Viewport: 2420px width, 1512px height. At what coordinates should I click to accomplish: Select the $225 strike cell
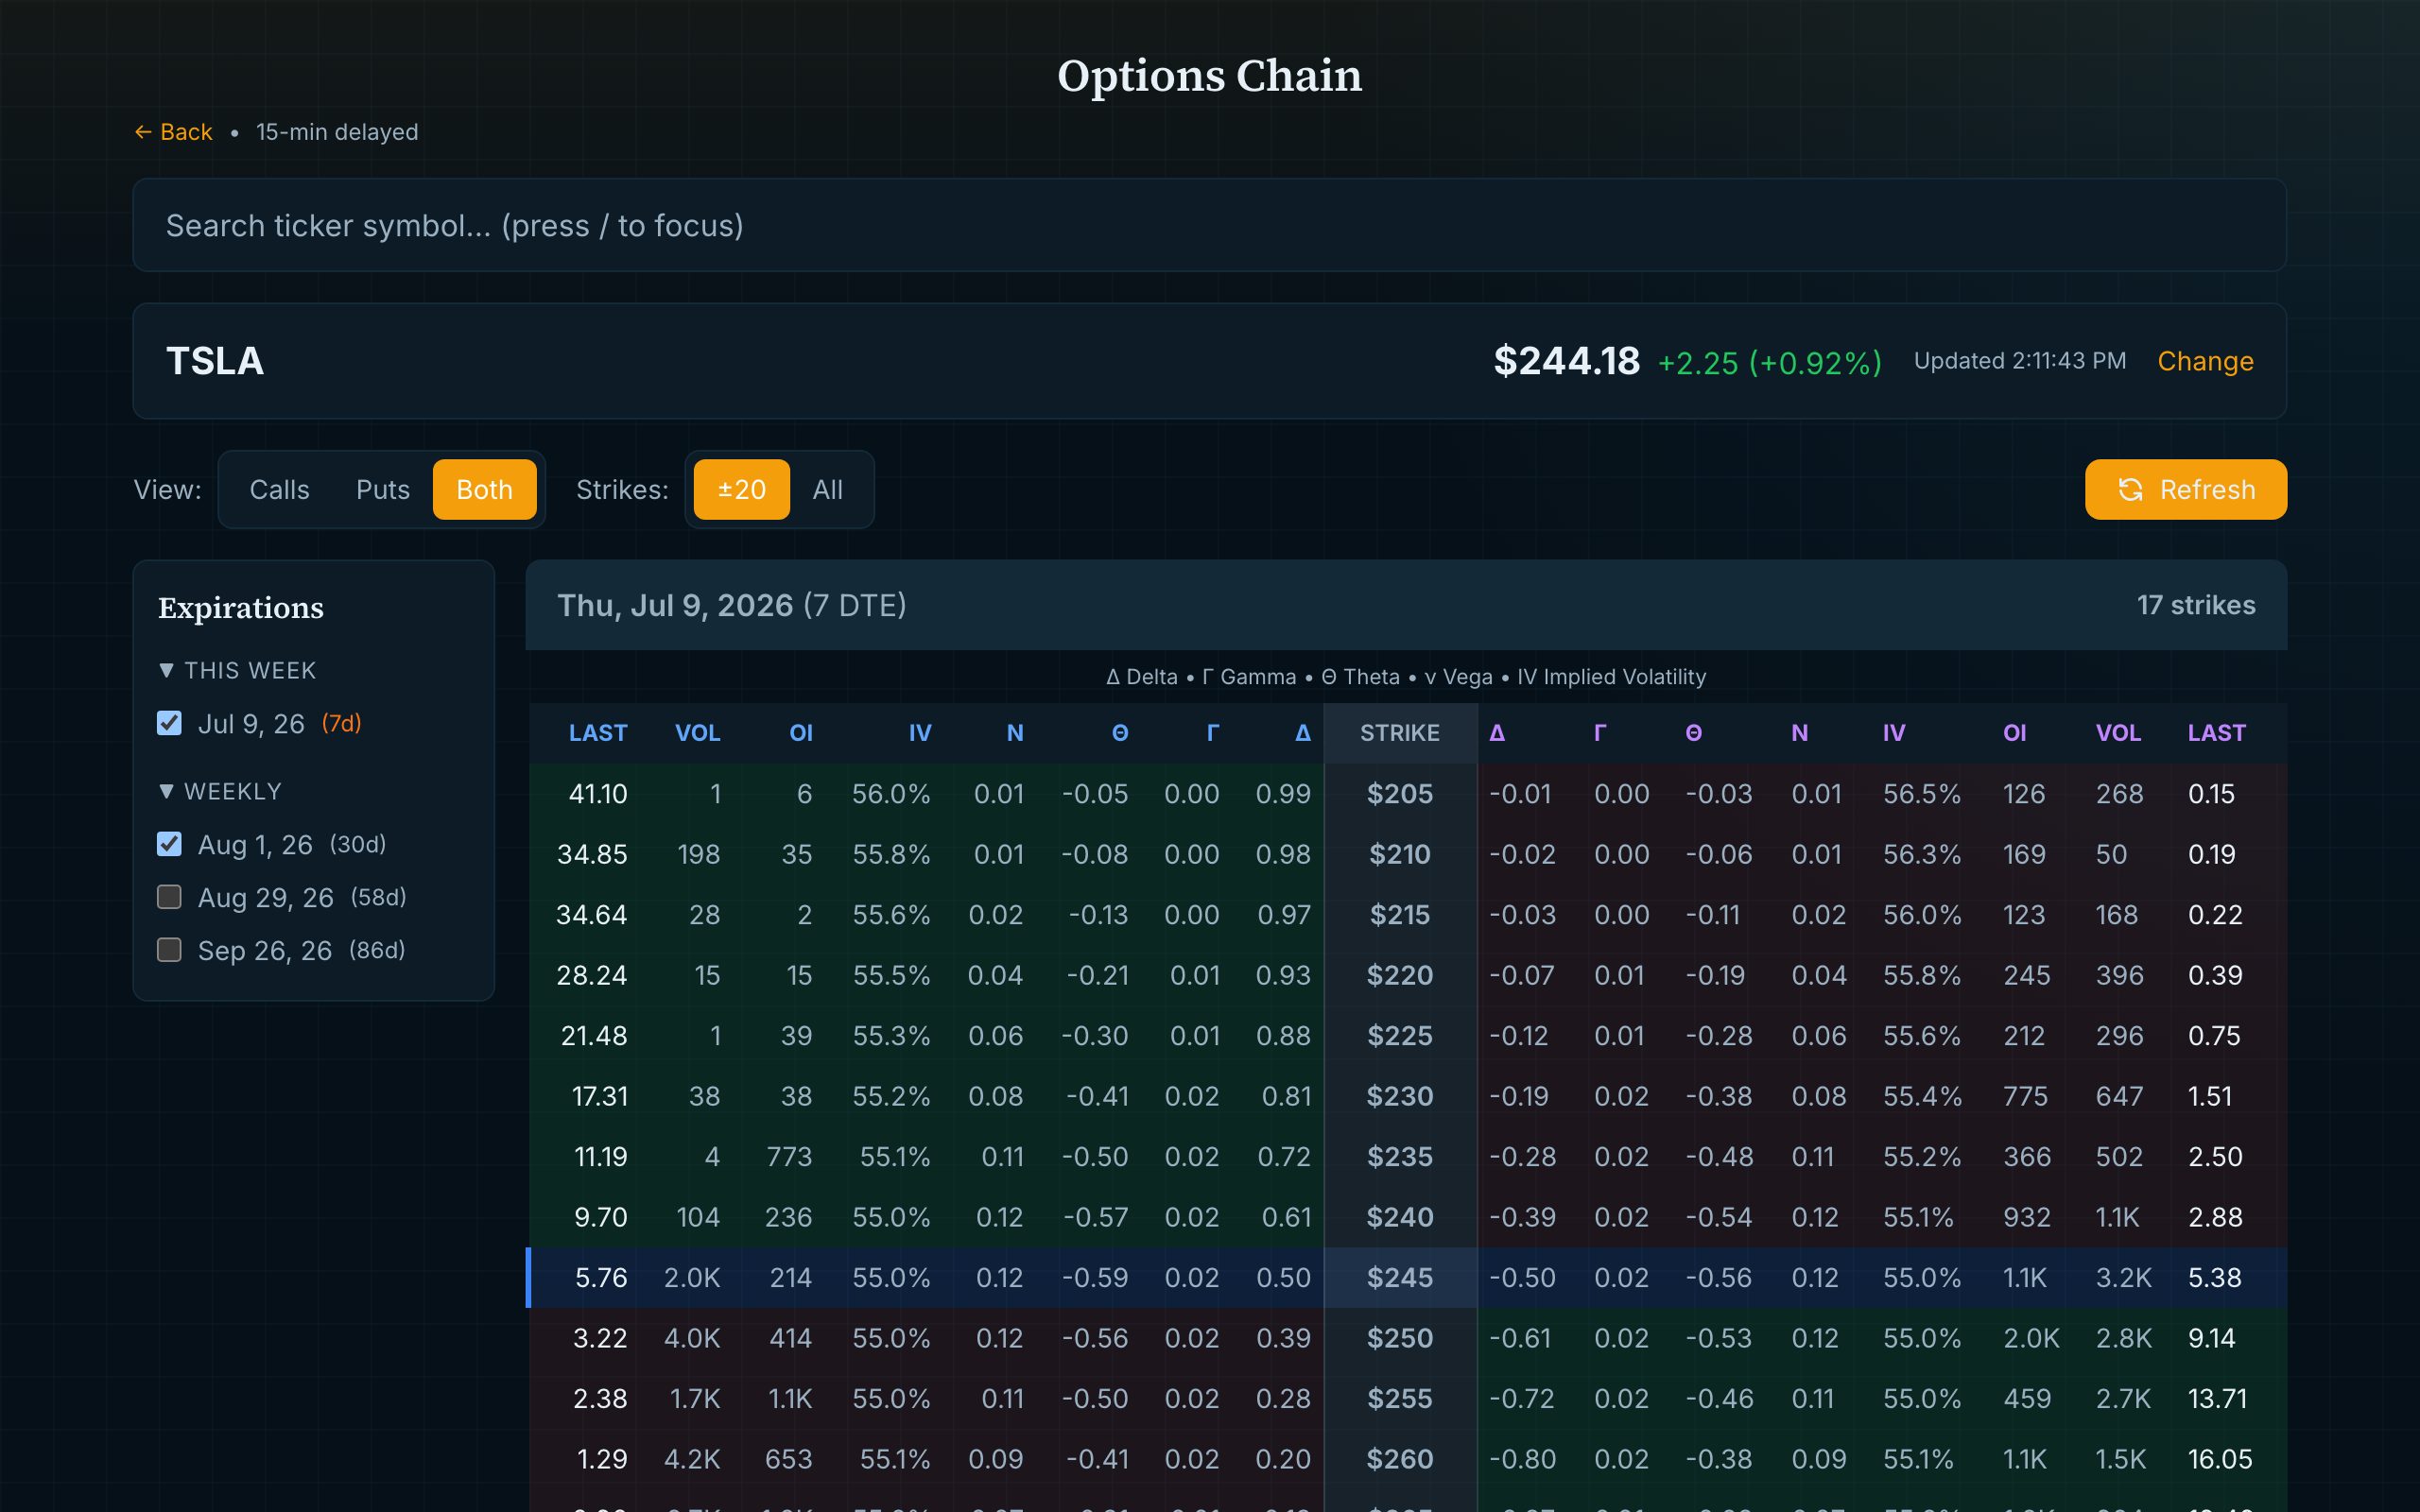click(x=1400, y=1036)
